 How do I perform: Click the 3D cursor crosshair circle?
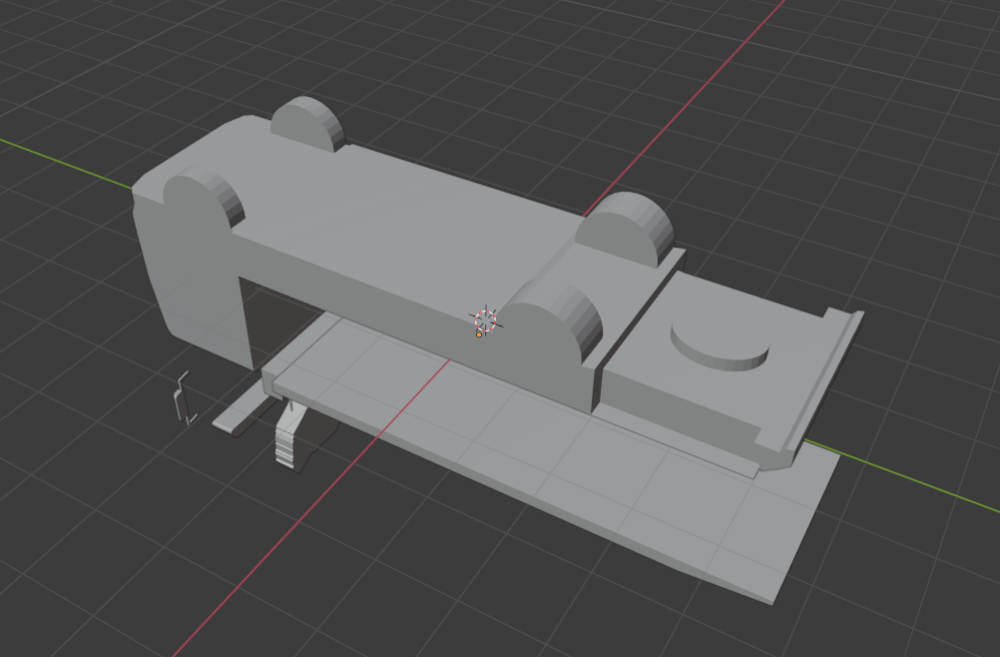485,319
